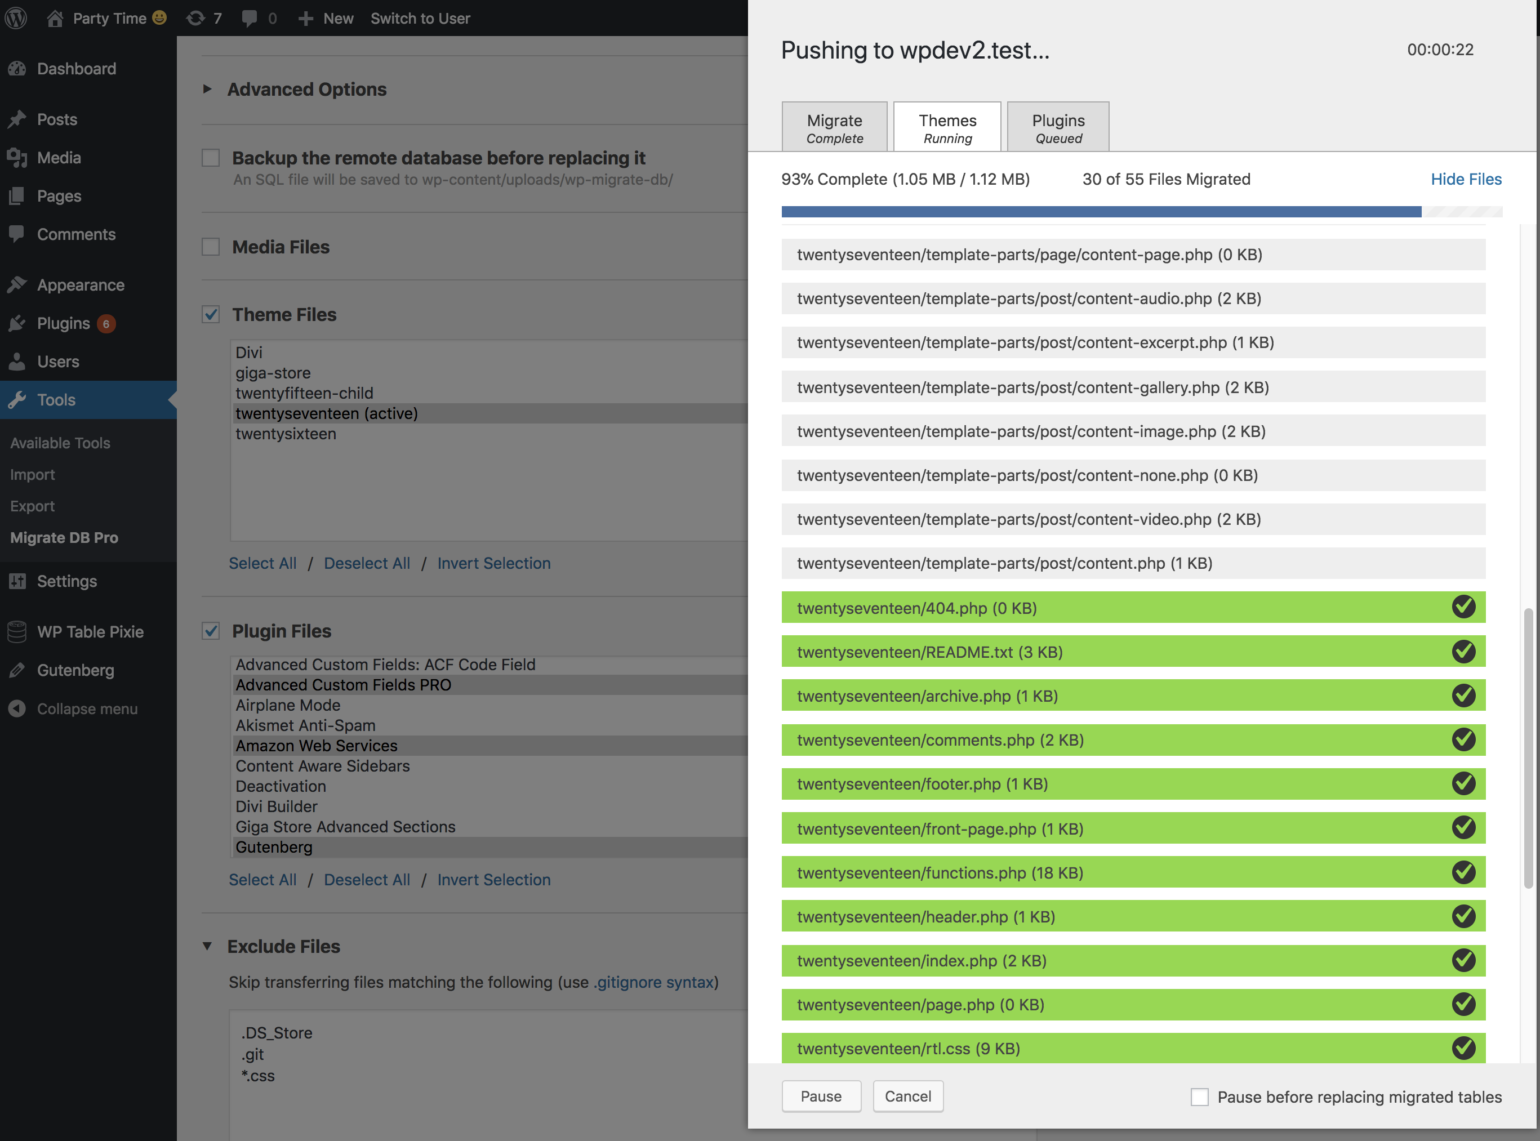The height and width of the screenshot is (1141, 1540).
Task: Check the Media Files checkbox
Action: [211, 247]
